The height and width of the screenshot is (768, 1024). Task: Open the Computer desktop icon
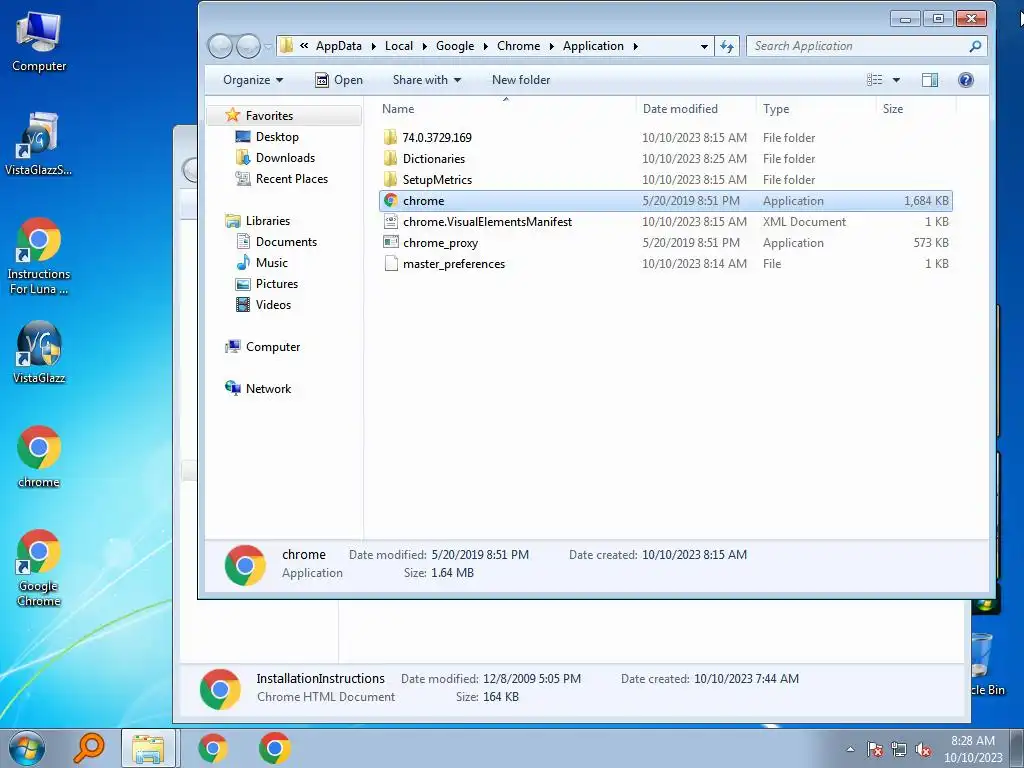tap(39, 41)
